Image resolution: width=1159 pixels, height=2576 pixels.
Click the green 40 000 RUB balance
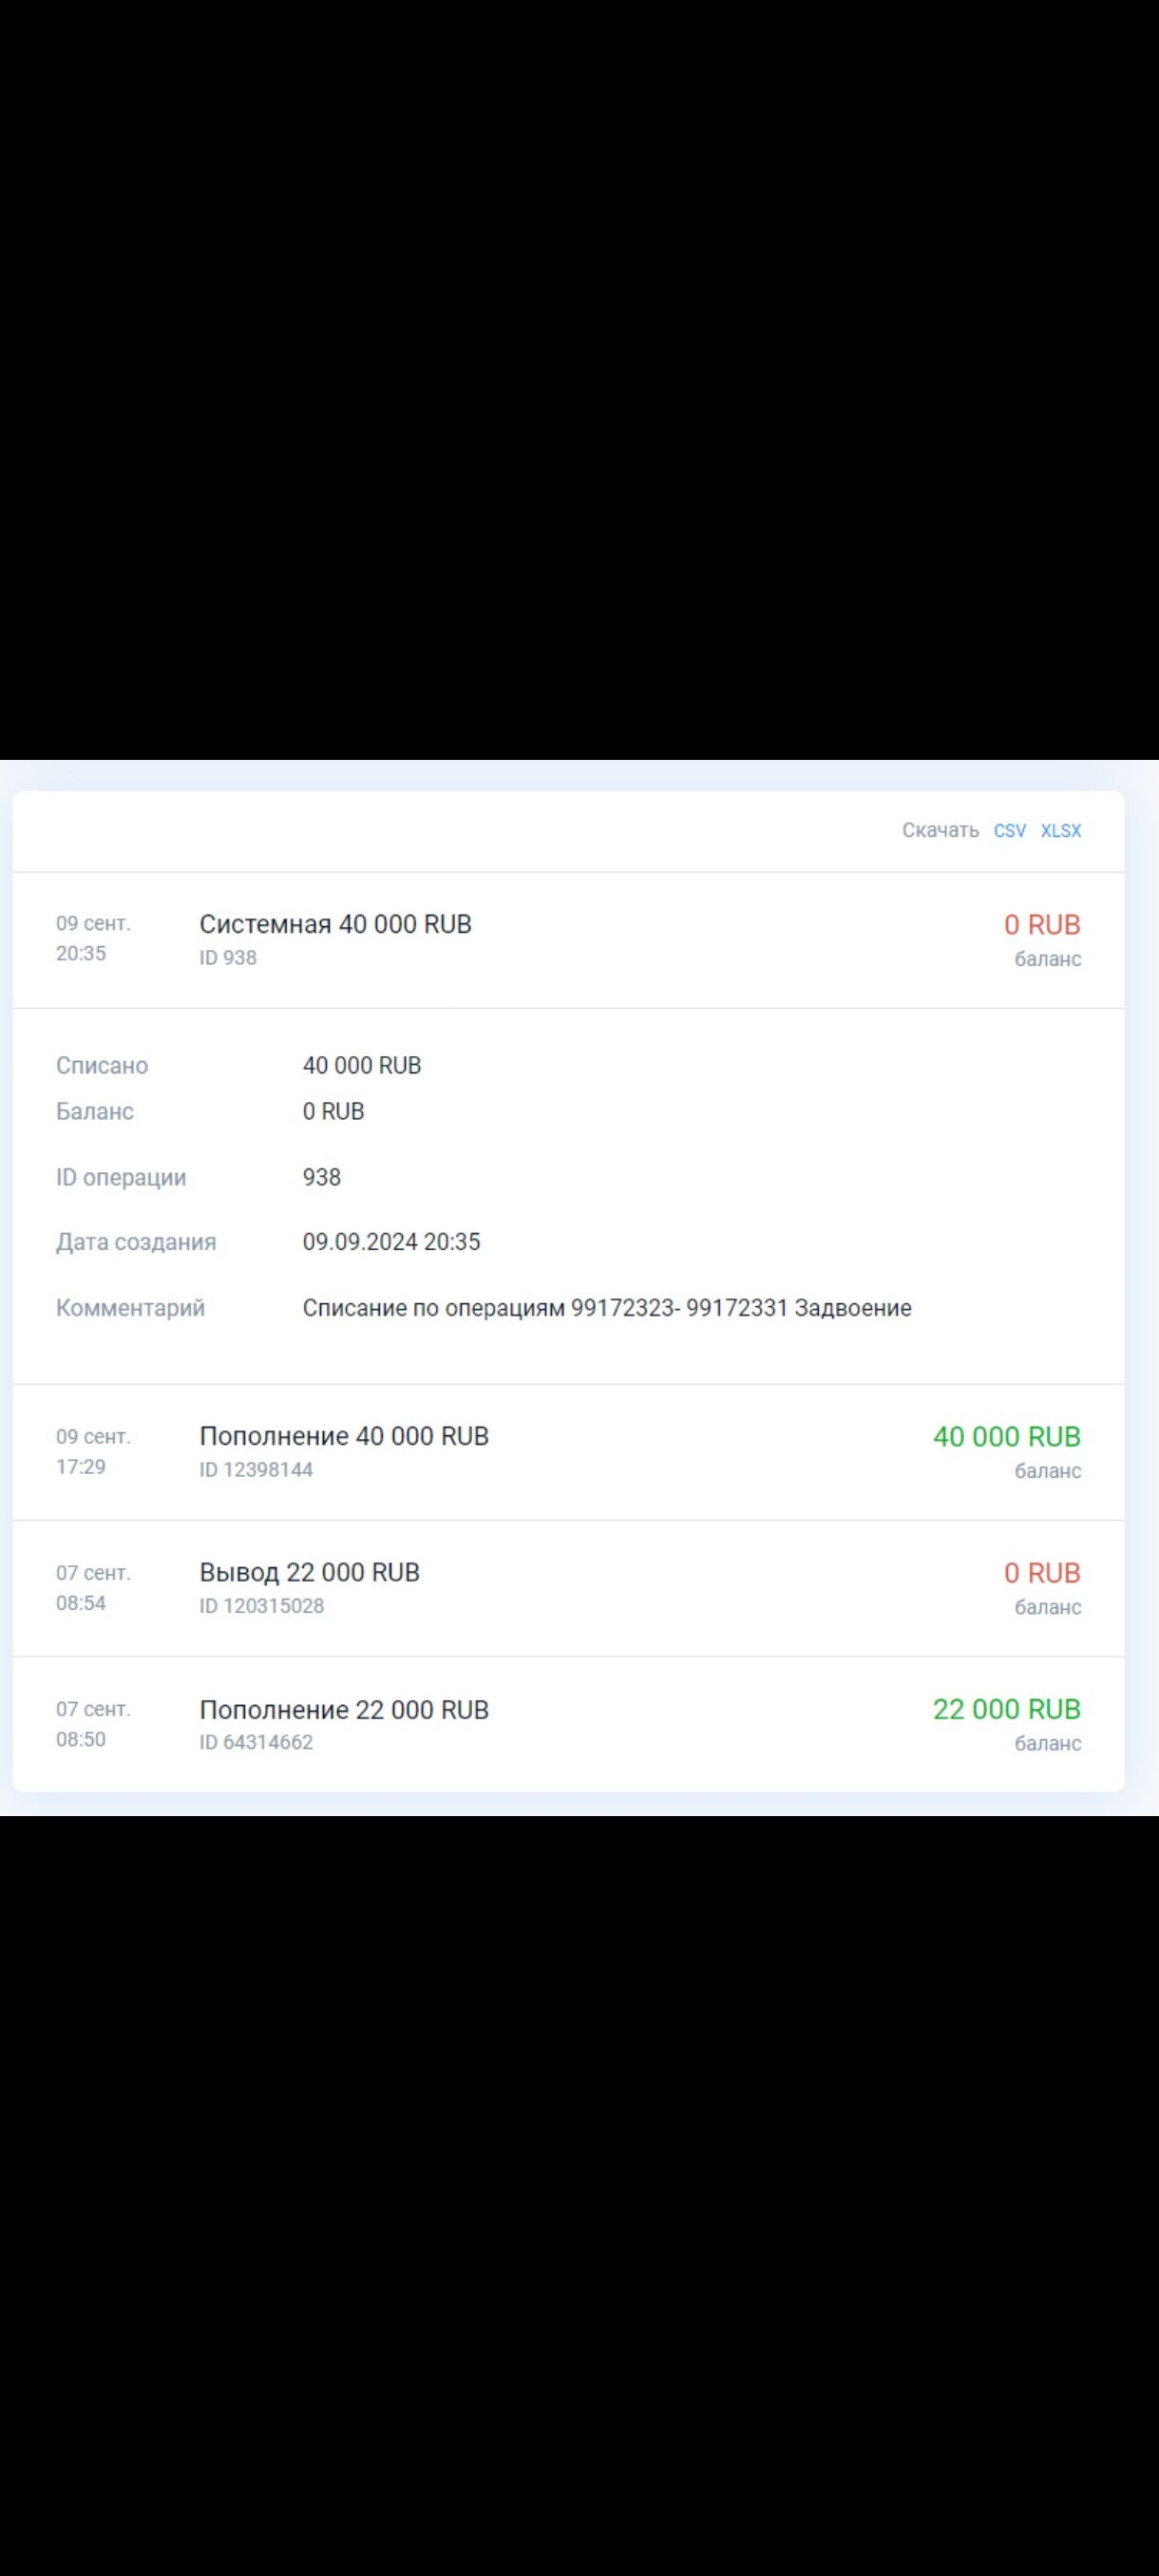click(1006, 1437)
